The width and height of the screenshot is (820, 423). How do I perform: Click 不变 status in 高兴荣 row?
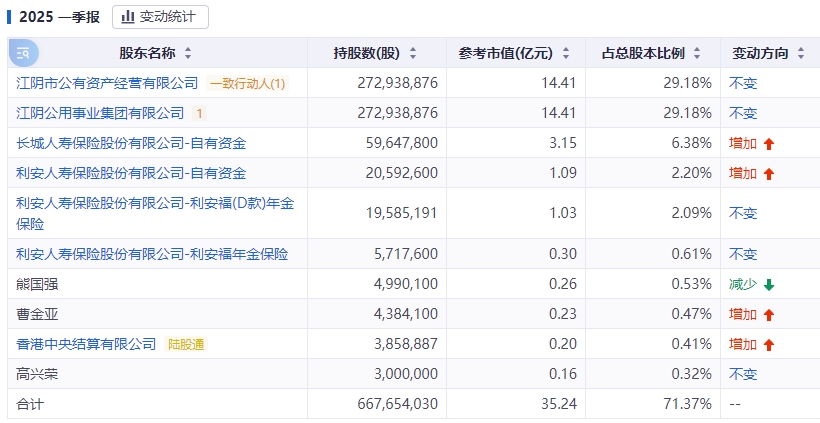(743, 374)
